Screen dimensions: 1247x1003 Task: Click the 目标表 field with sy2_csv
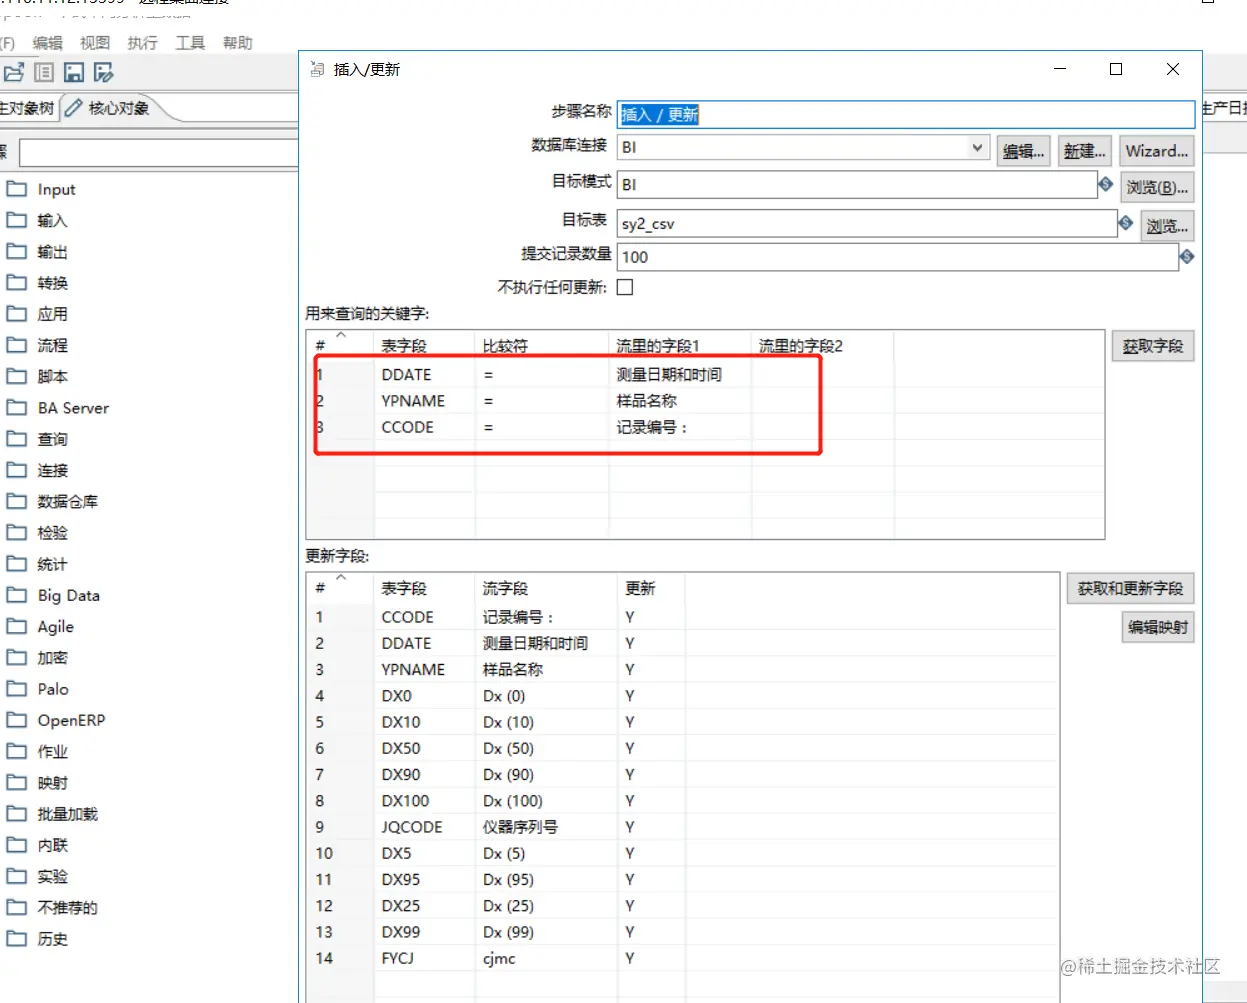coord(867,224)
